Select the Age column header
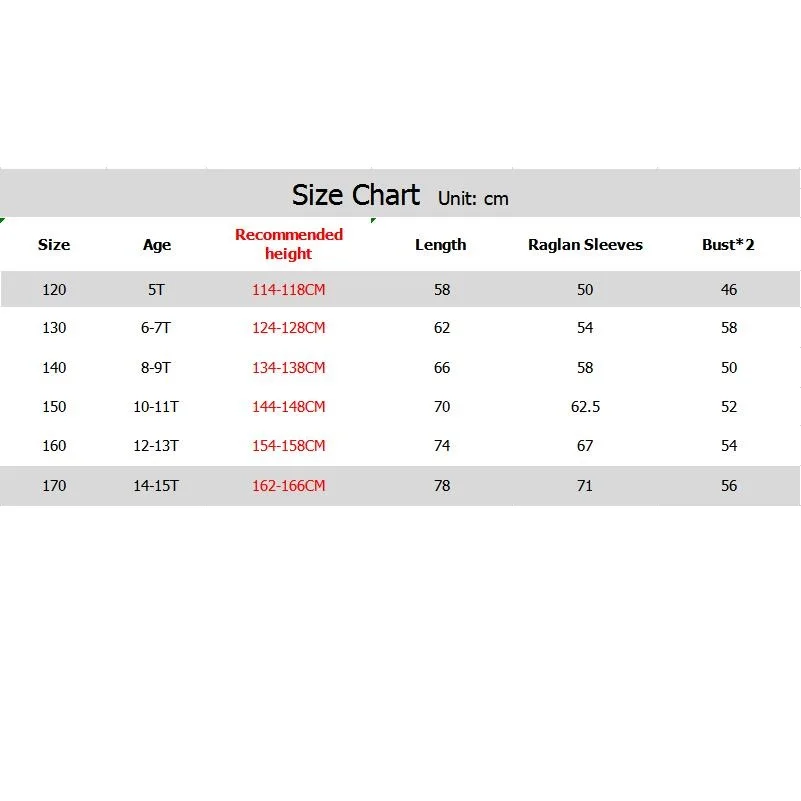This screenshot has width=801, height=801. click(x=157, y=245)
